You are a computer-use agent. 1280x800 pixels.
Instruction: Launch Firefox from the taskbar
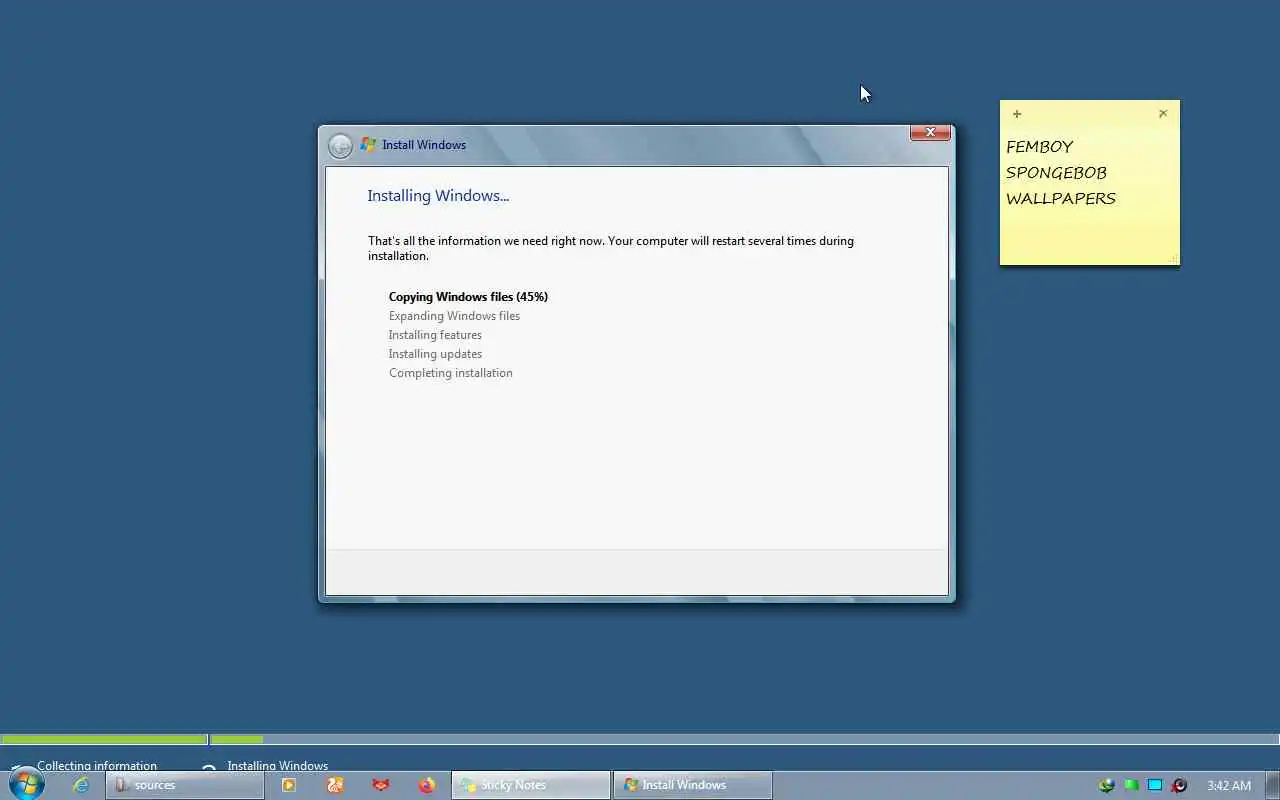tap(427, 785)
